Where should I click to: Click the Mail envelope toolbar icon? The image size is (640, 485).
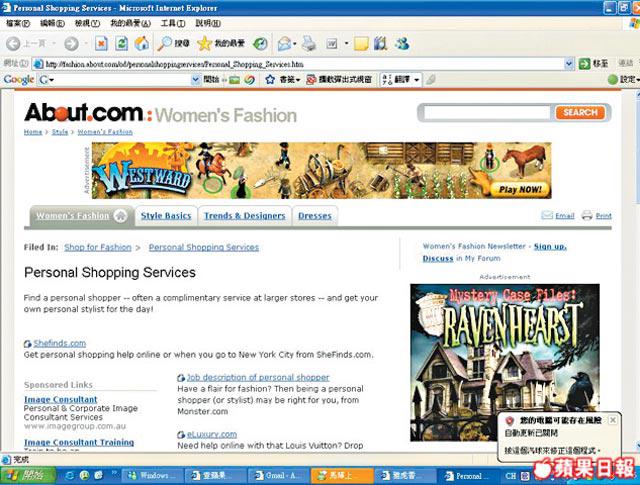(284, 43)
